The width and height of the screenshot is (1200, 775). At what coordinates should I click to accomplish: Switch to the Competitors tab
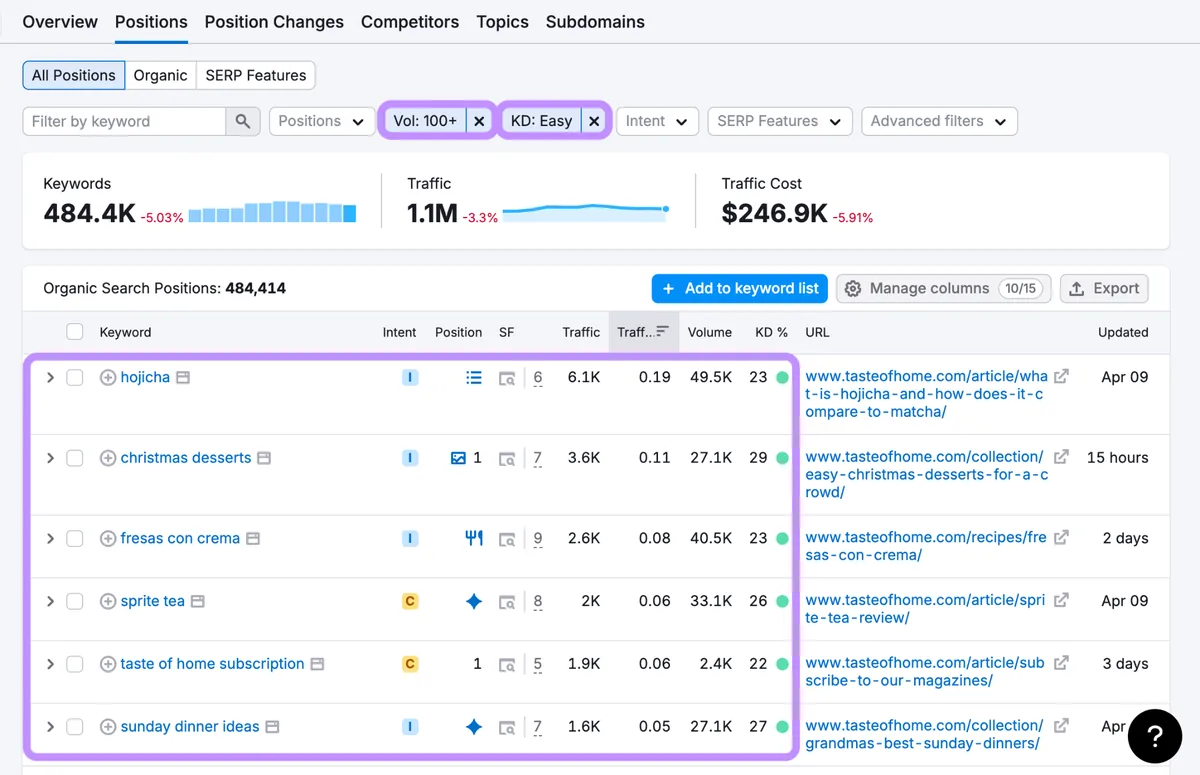pos(410,22)
